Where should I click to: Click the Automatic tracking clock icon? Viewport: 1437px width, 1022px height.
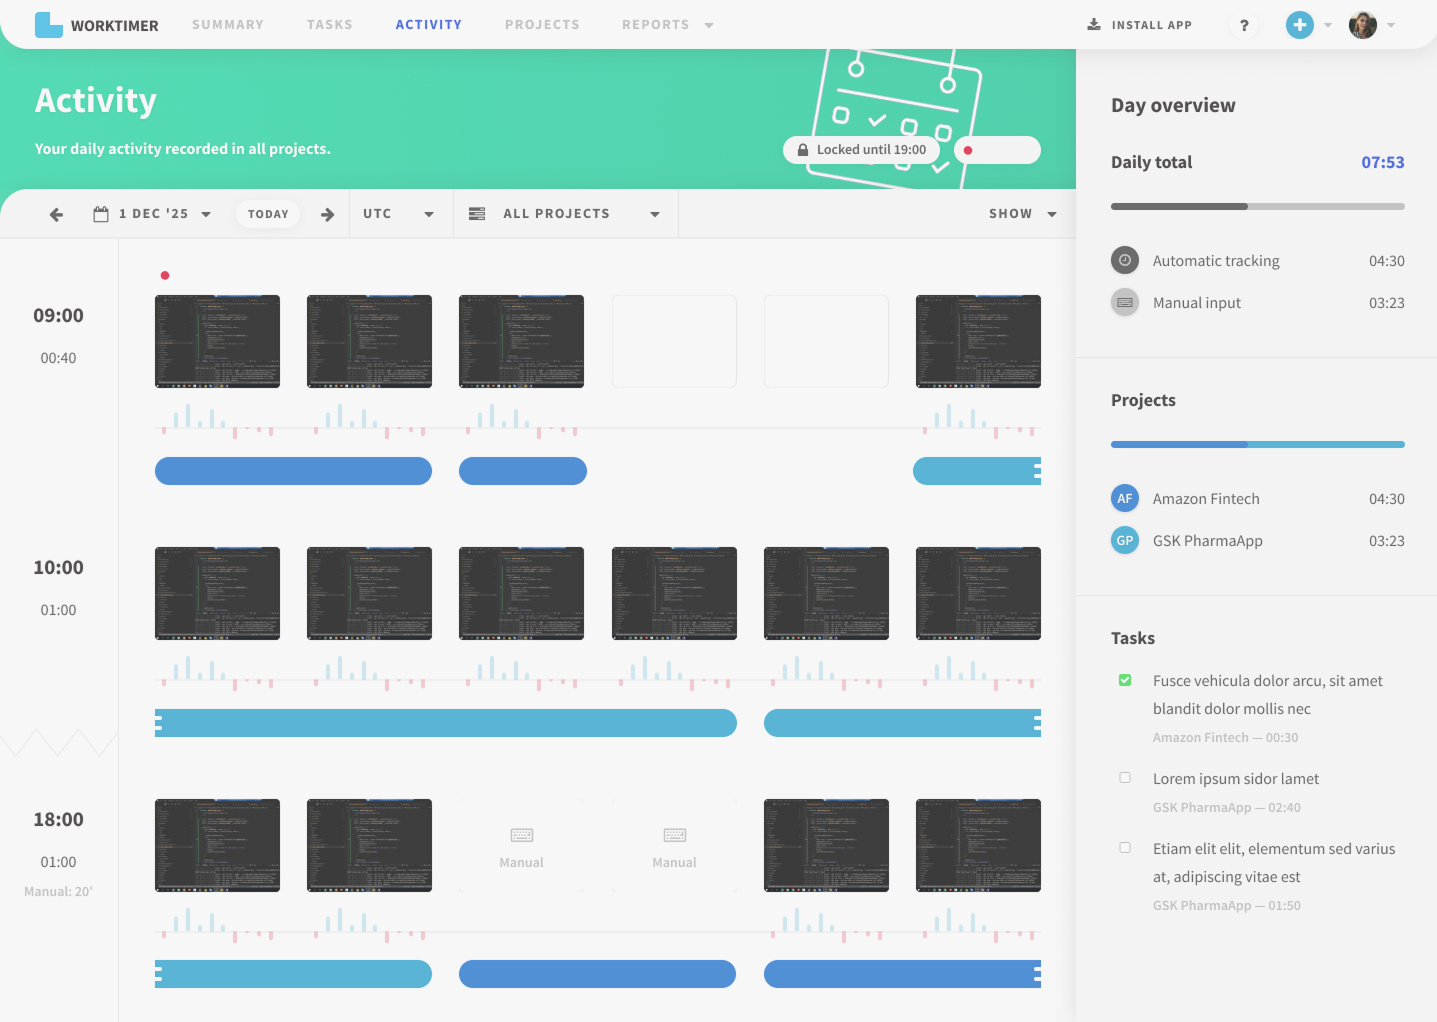tap(1125, 260)
